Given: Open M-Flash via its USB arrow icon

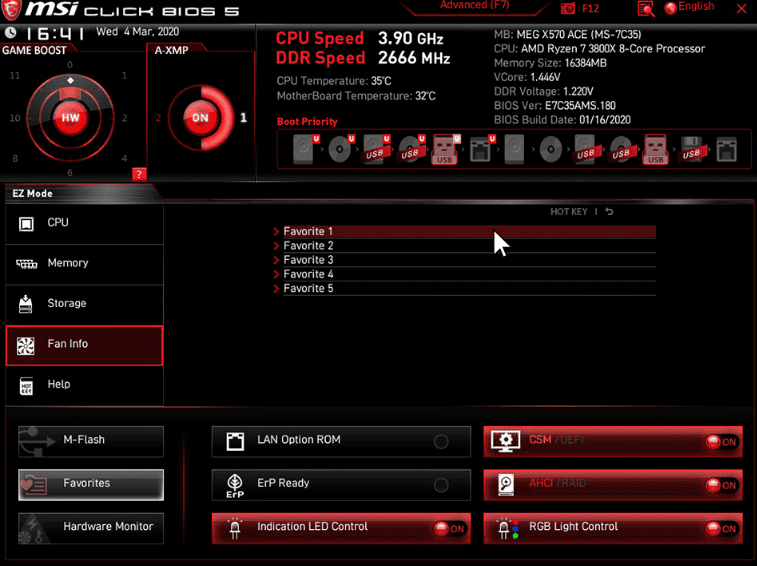Looking at the screenshot, I should pyautogui.click(x=37, y=440).
